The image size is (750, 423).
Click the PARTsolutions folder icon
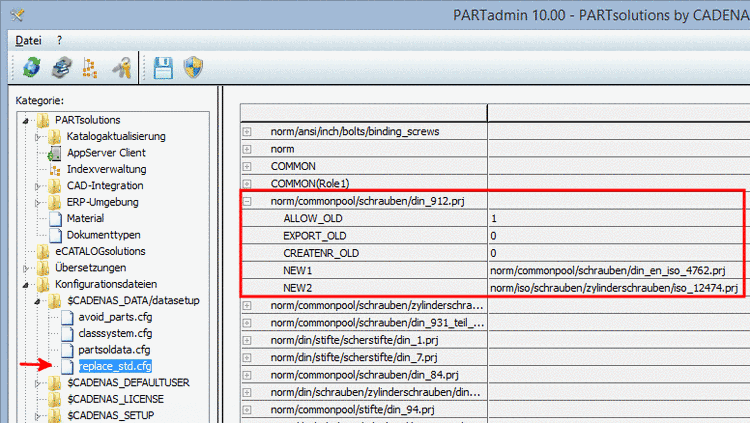[43, 120]
